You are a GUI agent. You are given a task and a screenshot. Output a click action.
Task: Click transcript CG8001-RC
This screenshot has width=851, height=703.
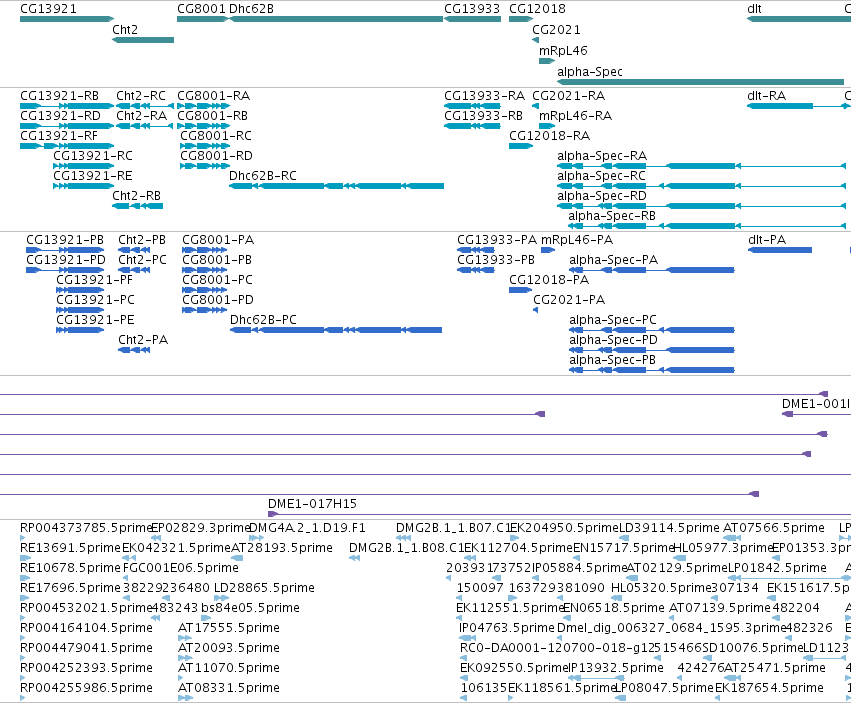pos(205,146)
